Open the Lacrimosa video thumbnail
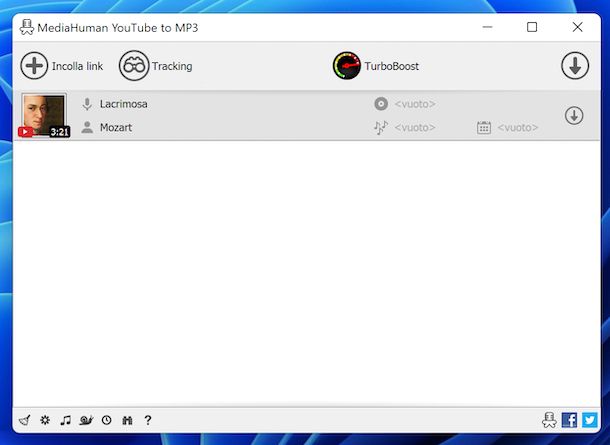The image size is (610, 445). coord(44,116)
